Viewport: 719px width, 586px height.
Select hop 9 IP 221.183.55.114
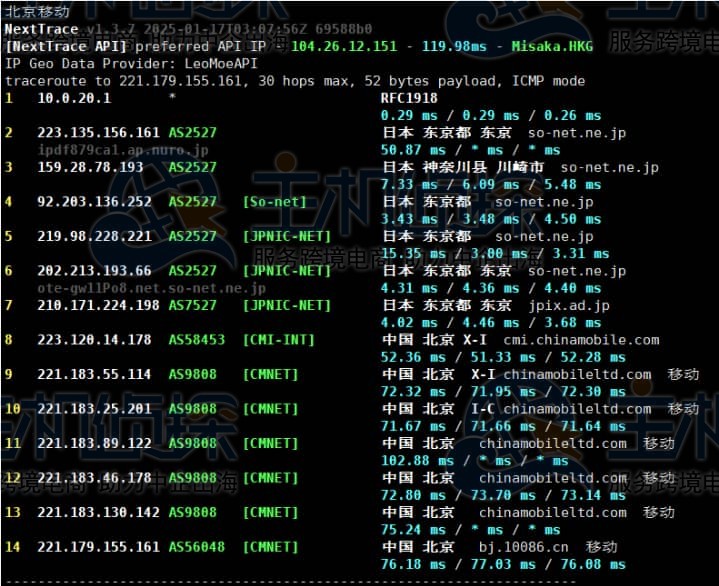click(94, 374)
